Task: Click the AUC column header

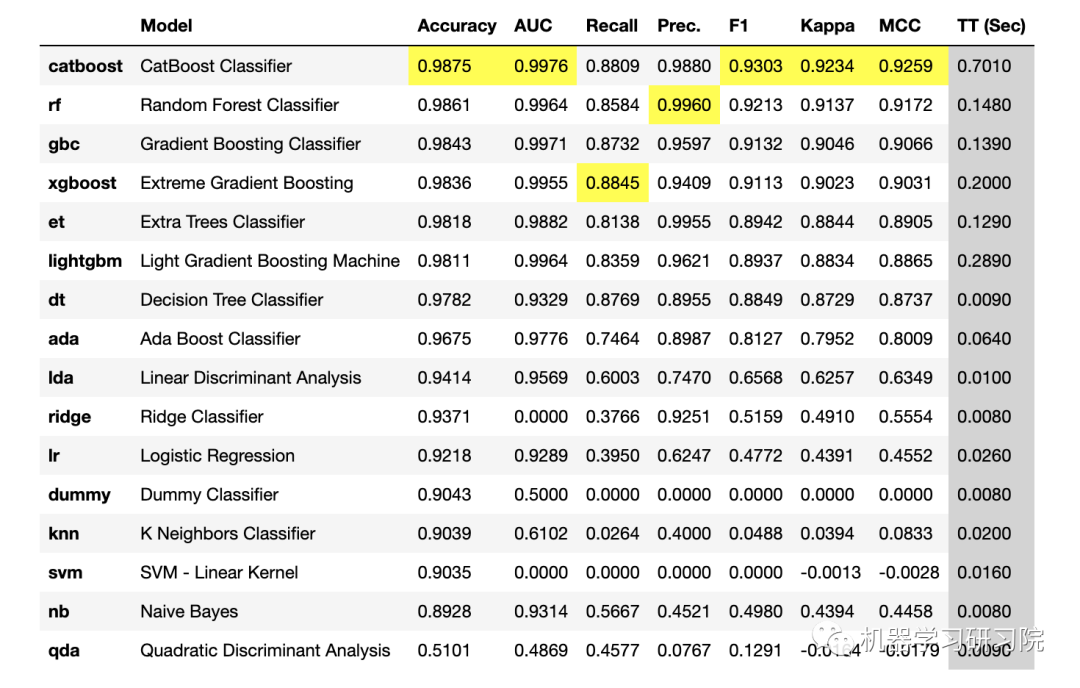Action: click(x=533, y=25)
